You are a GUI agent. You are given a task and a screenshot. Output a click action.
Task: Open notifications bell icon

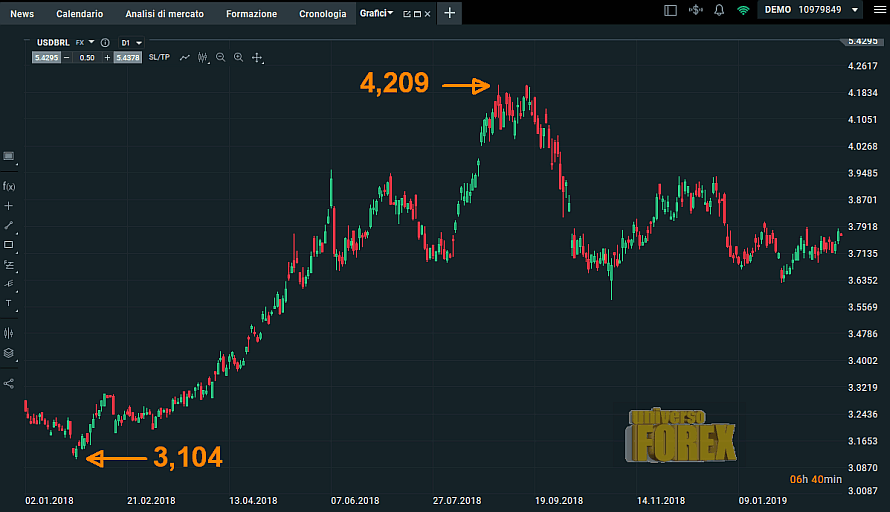click(719, 10)
